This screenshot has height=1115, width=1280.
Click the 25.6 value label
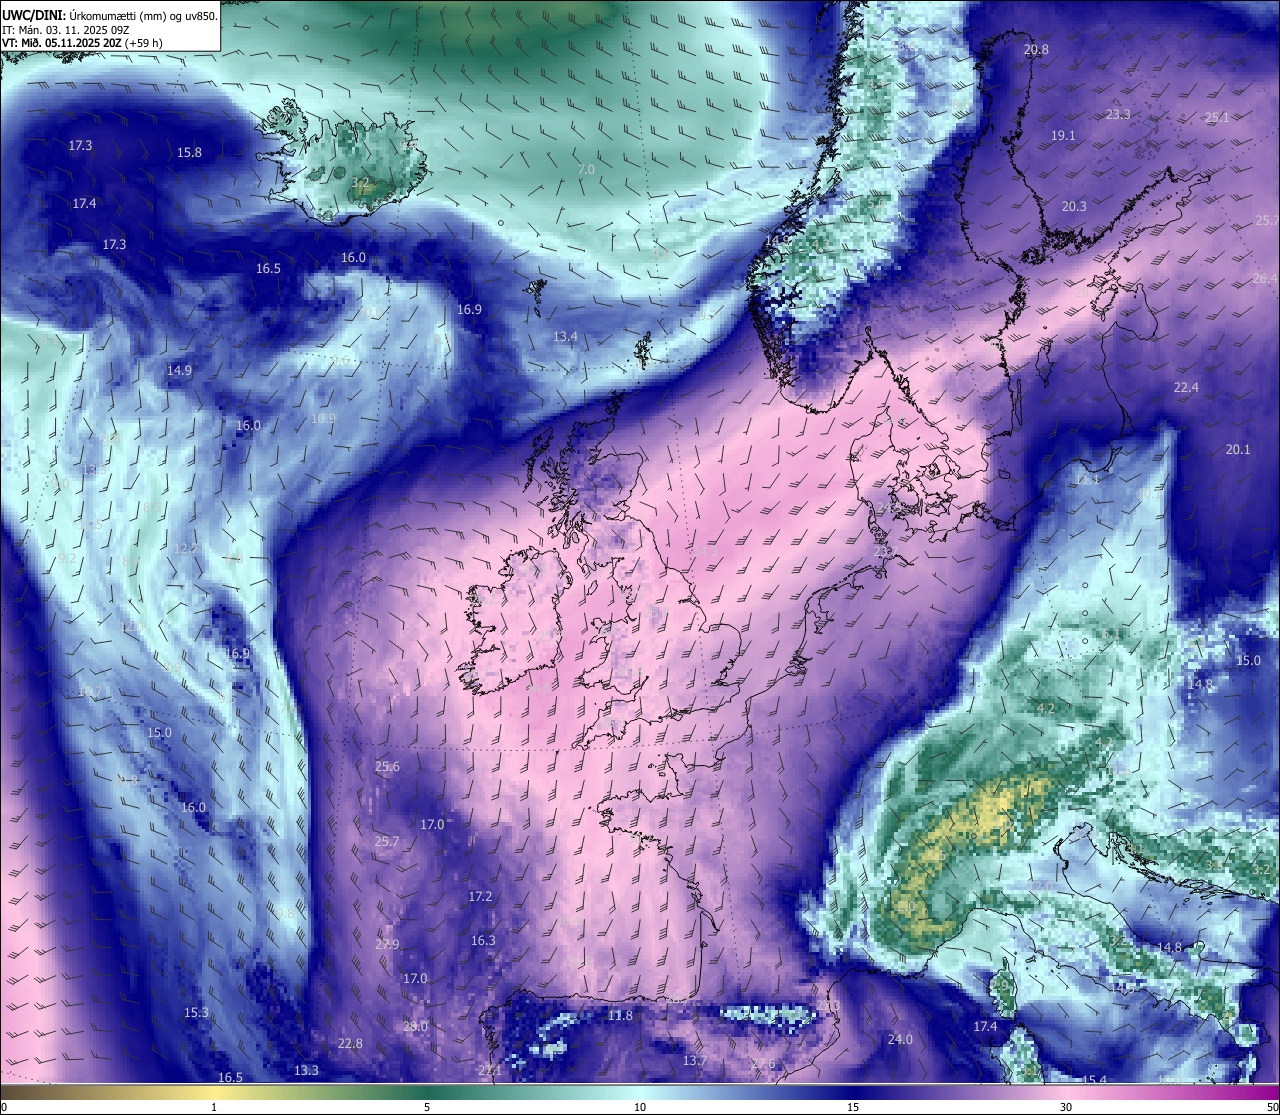click(387, 767)
